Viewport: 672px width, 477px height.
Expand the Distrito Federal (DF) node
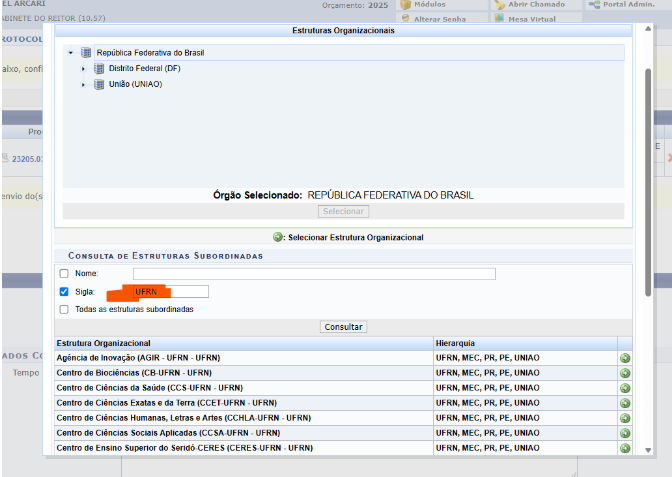[84, 69]
